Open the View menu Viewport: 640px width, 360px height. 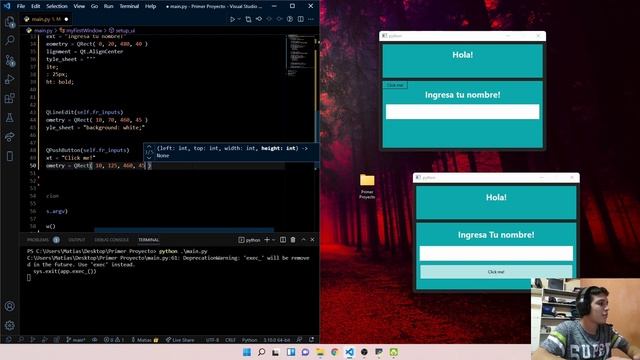[x=79, y=6]
